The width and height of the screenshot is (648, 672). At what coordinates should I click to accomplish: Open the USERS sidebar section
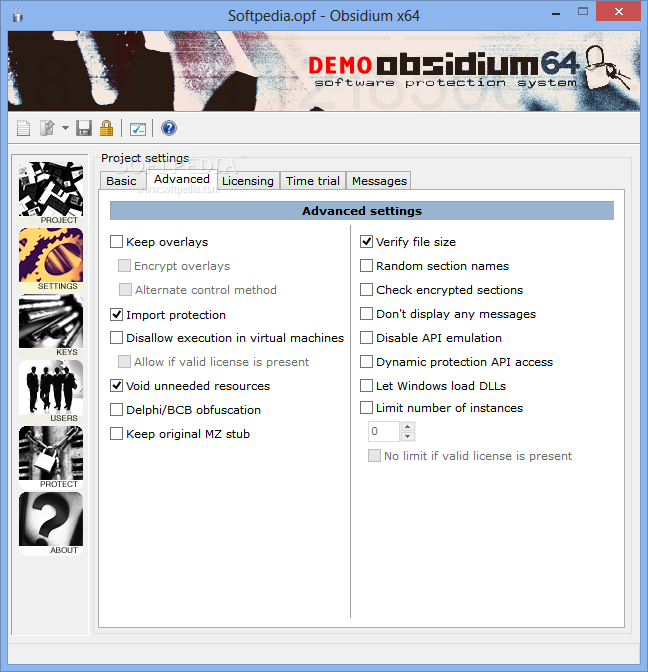point(51,391)
